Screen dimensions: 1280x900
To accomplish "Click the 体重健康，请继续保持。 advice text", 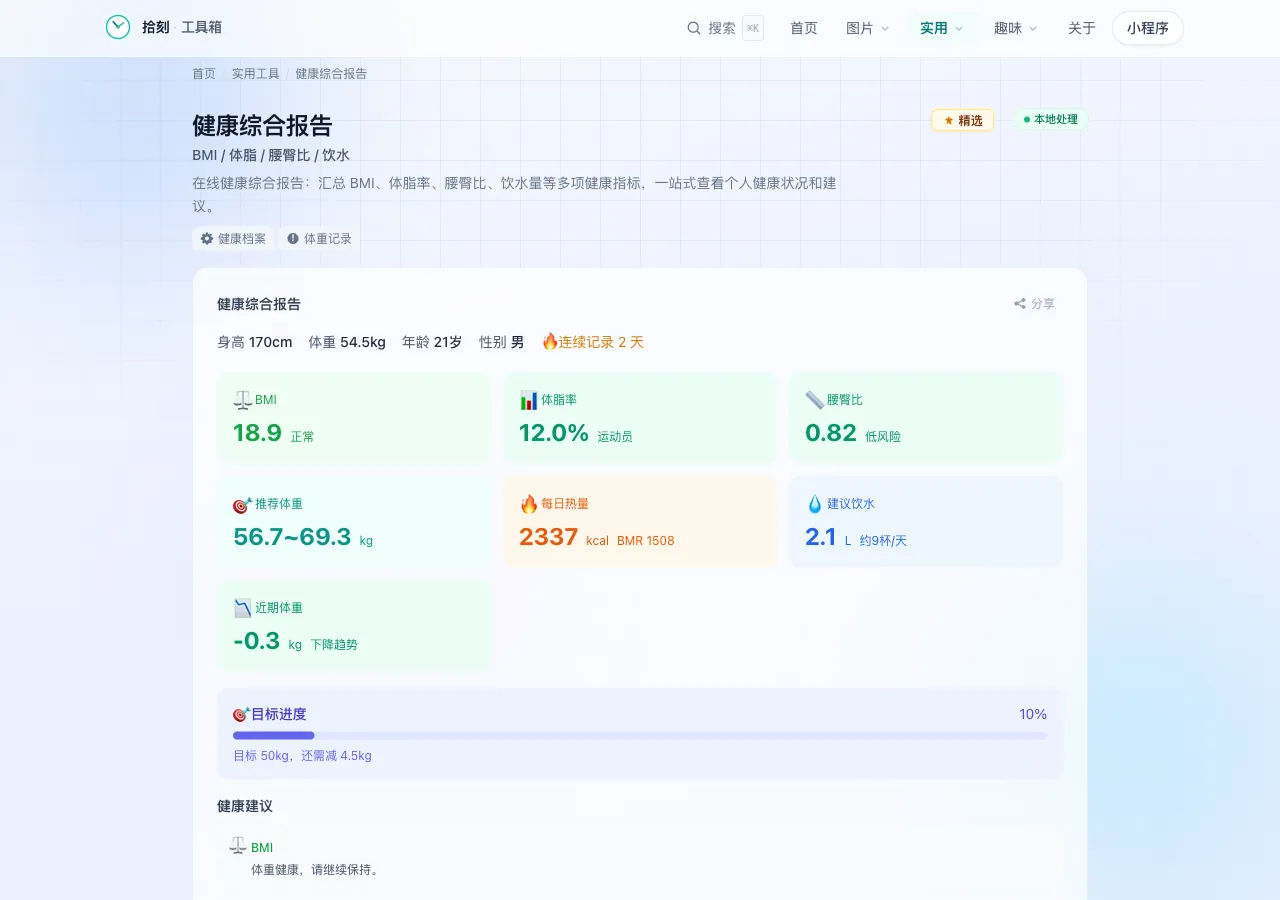I will 315,870.
